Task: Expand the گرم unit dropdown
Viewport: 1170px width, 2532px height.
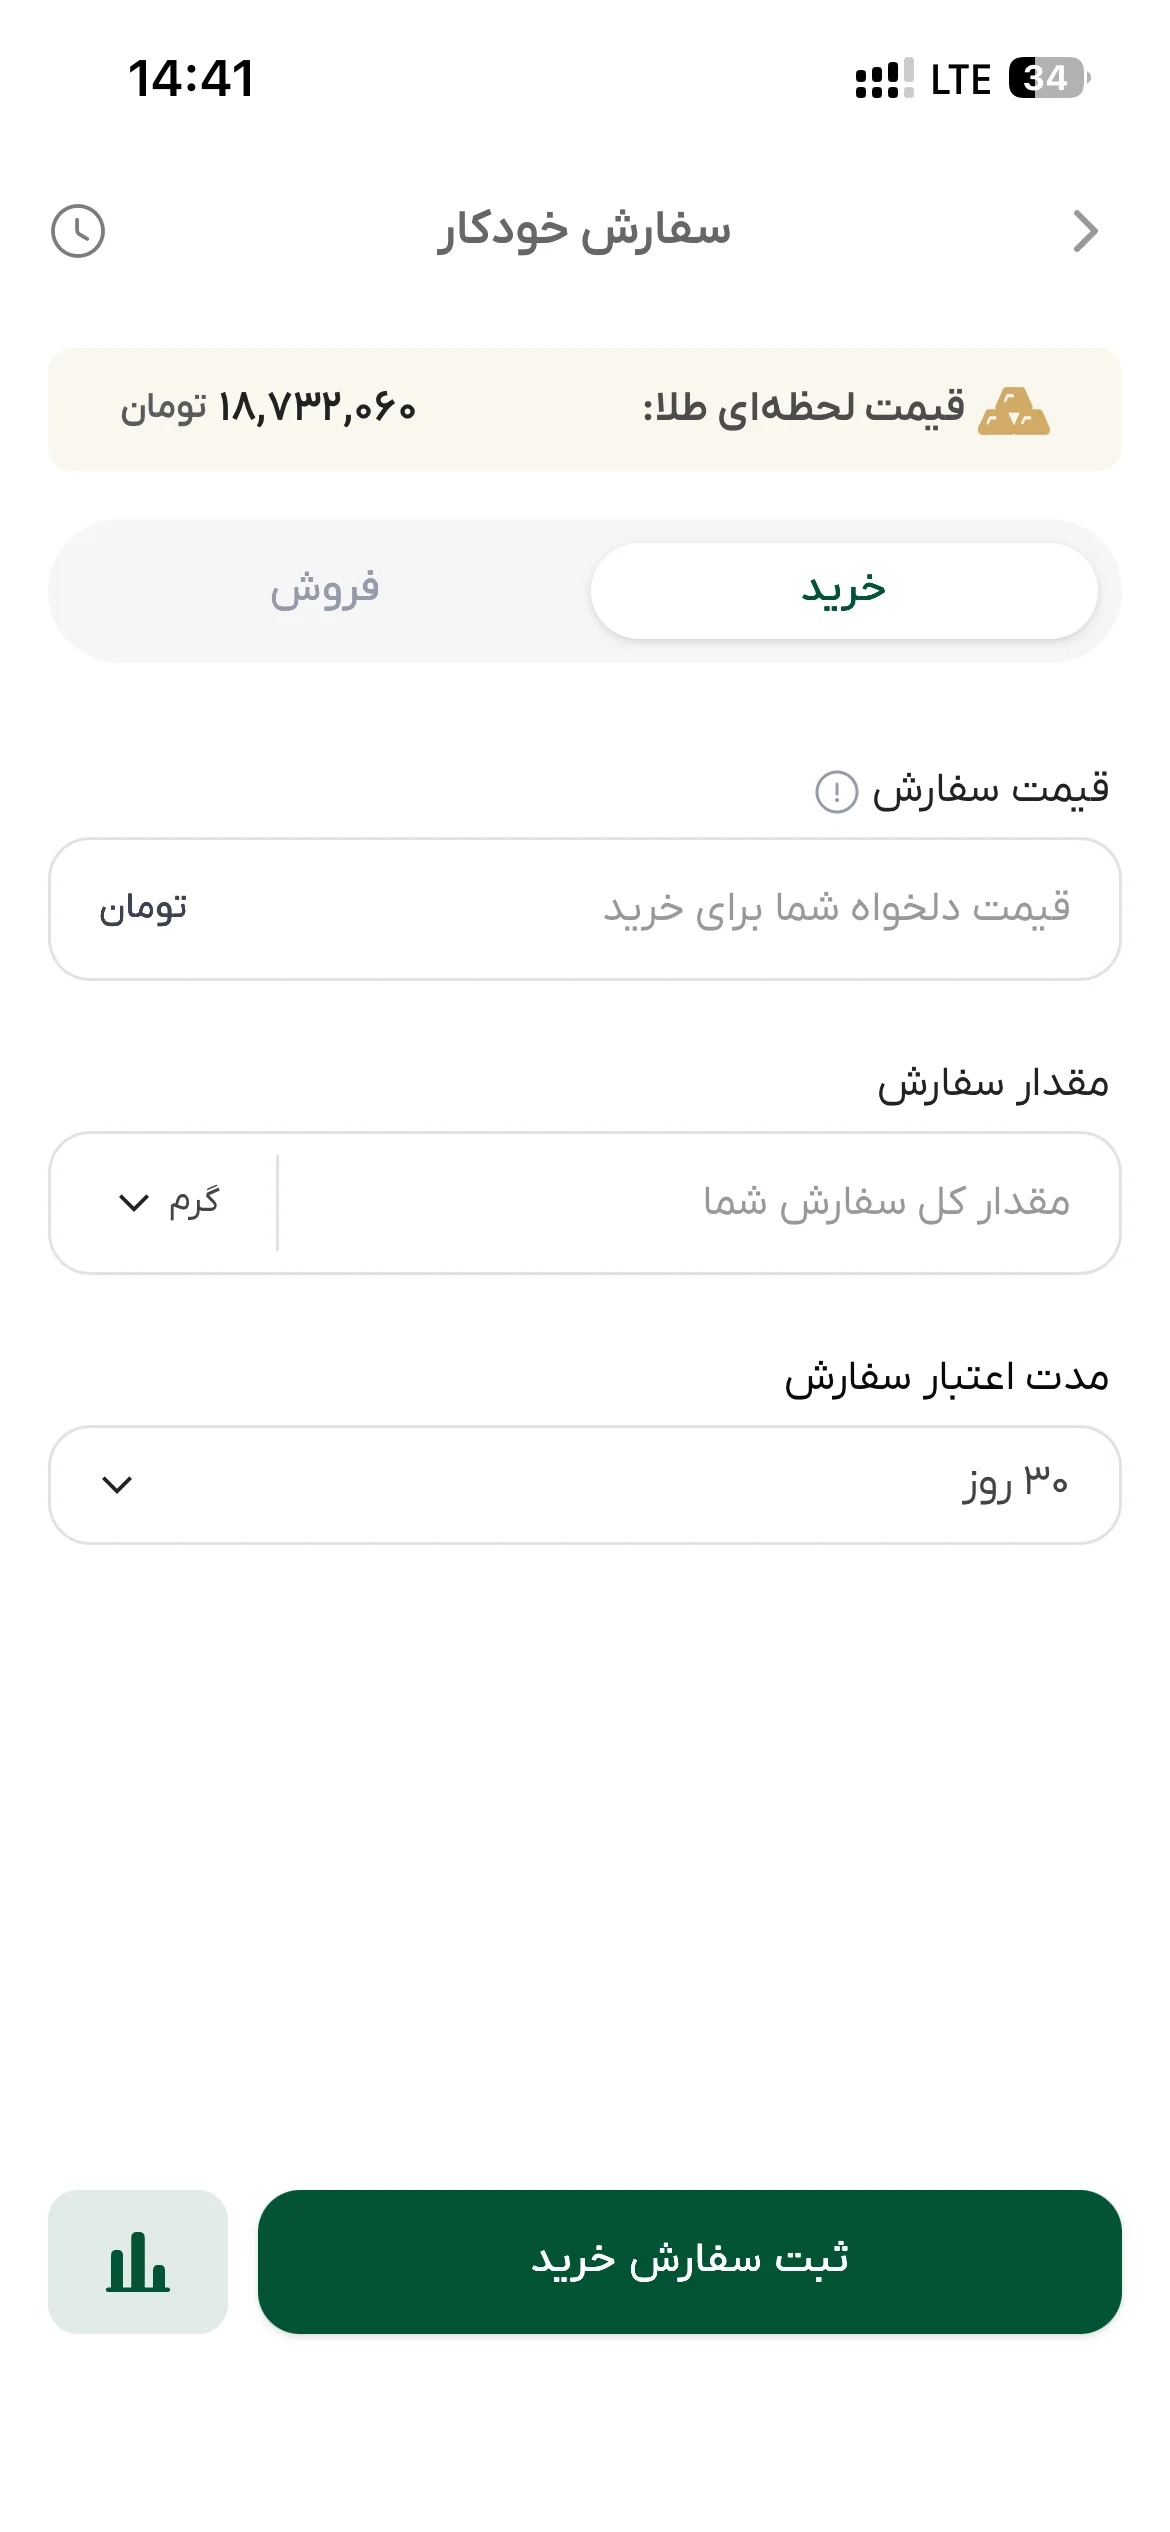Action: [x=168, y=1202]
